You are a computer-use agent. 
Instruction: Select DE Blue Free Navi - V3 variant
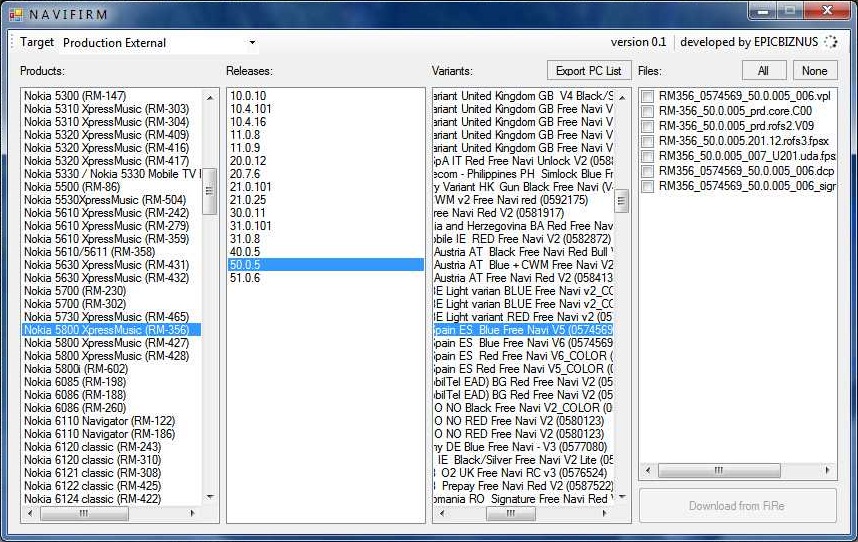click(x=524, y=447)
